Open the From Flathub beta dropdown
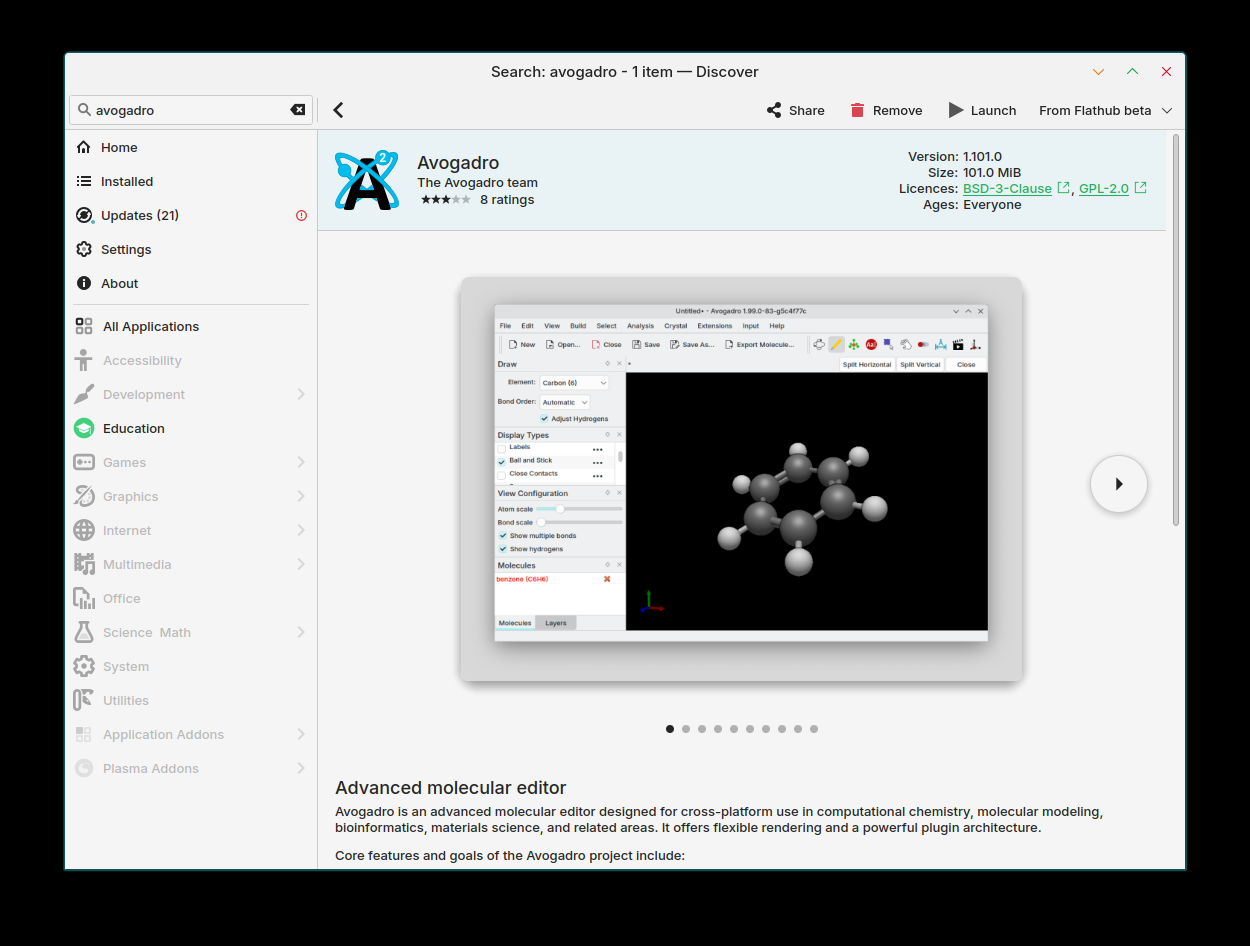Image resolution: width=1250 pixels, height=946 pixels. 1105,110
